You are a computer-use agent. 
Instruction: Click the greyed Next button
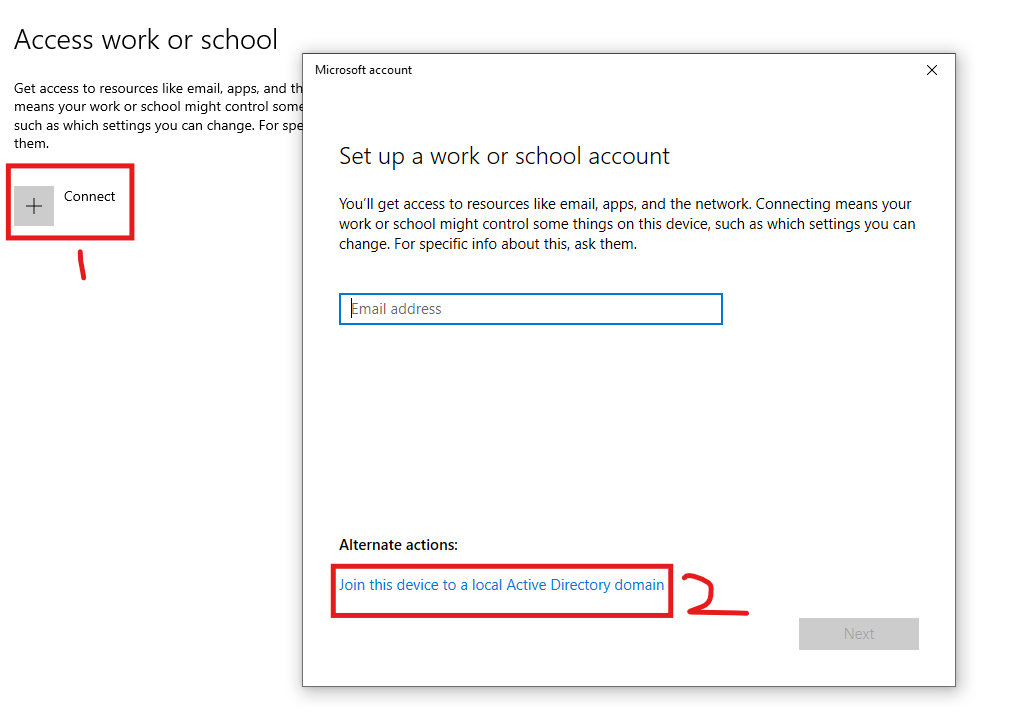point(858,634)
